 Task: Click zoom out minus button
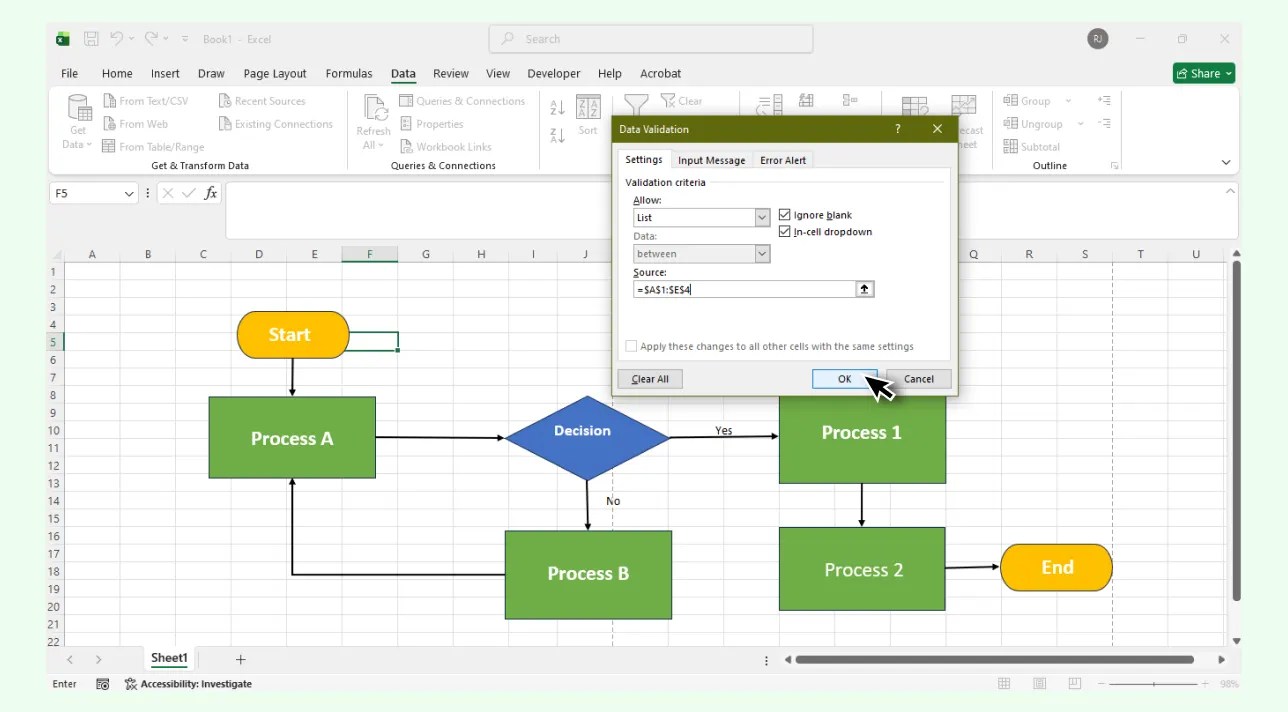coord(1101,684)
